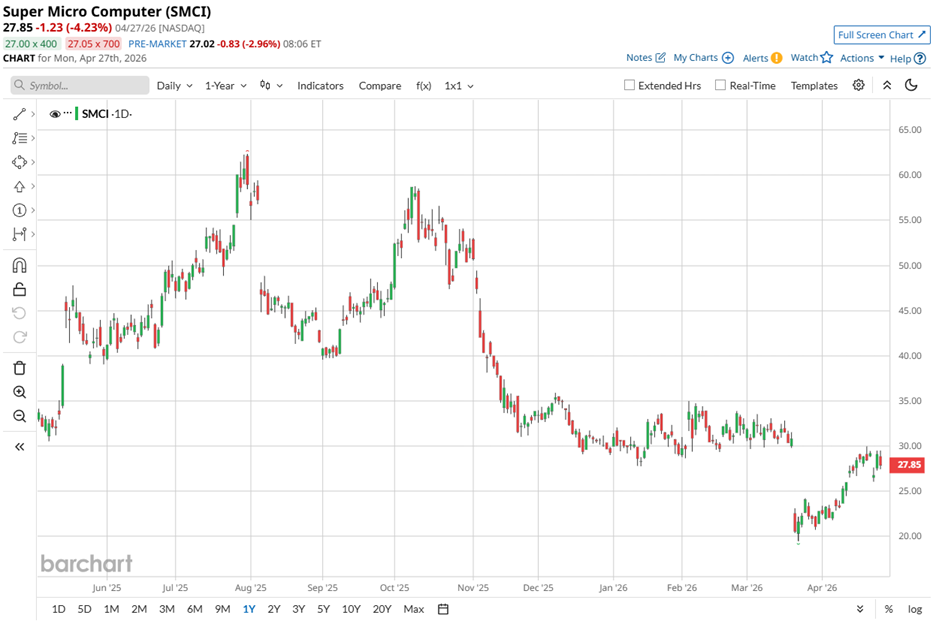Open SMCI series more options dots
Image resolution: width=936 pixels, height=633 pixels.
[67, 113]
